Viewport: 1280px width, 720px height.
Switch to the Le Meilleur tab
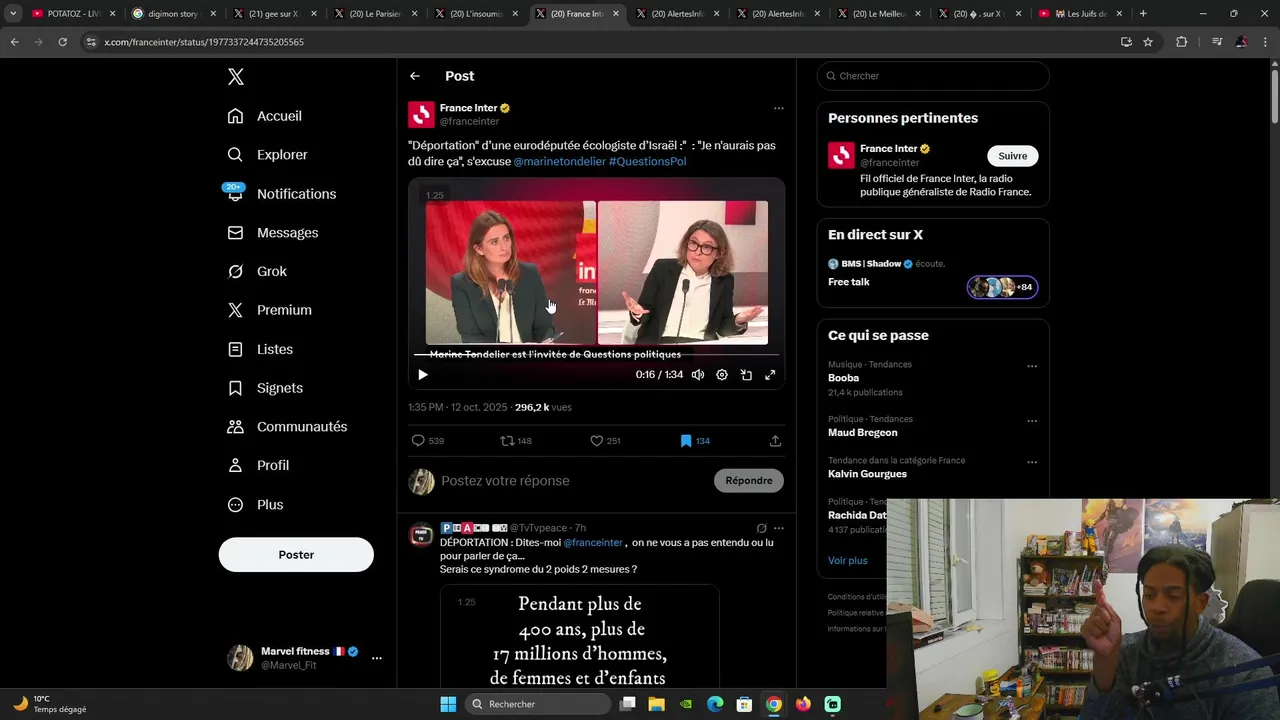pyautogui.click(x=879, y=14)
